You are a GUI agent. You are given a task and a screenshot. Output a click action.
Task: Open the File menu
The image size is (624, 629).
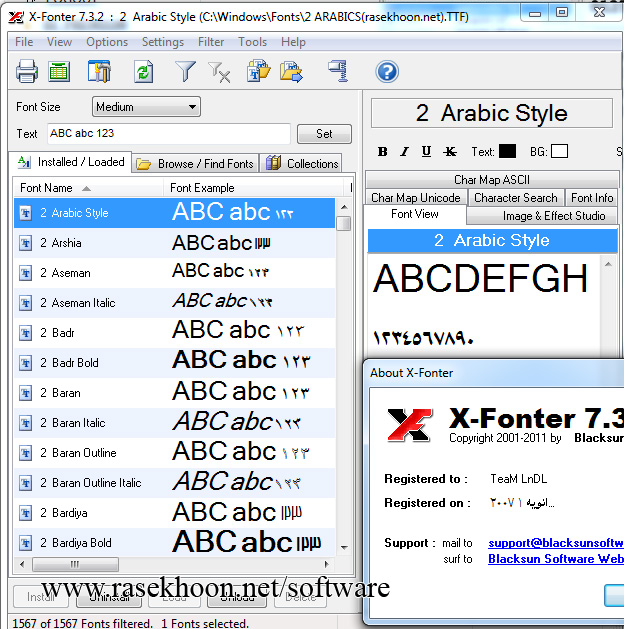coord(24,42)
